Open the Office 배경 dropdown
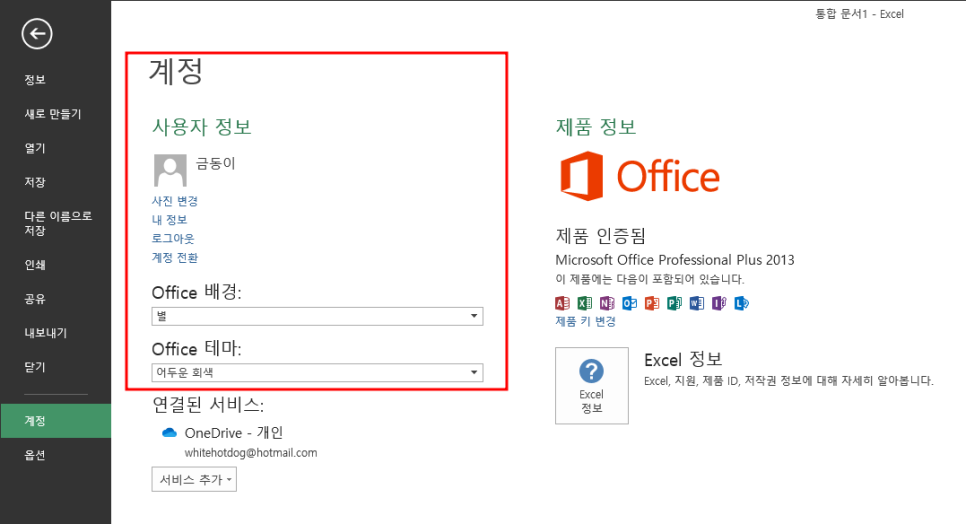966x524 pixels. [x=317, y=316]
